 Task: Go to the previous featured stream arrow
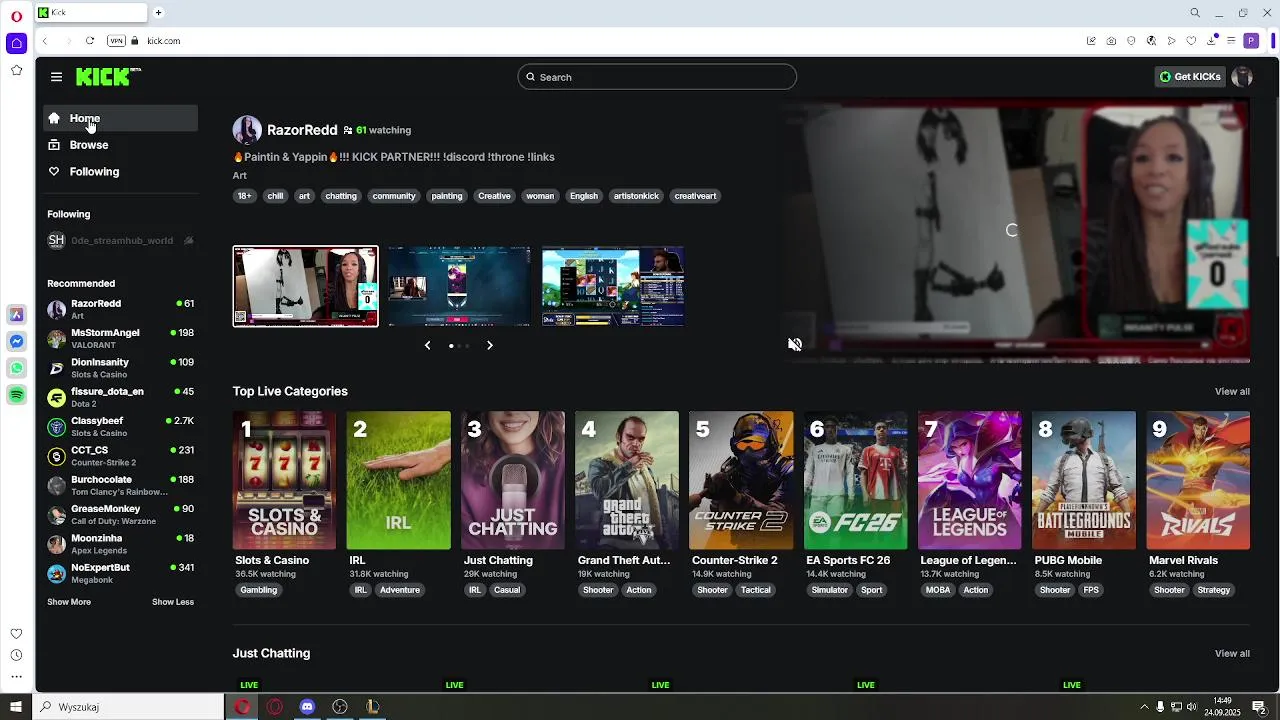click(x=427, y=345)
